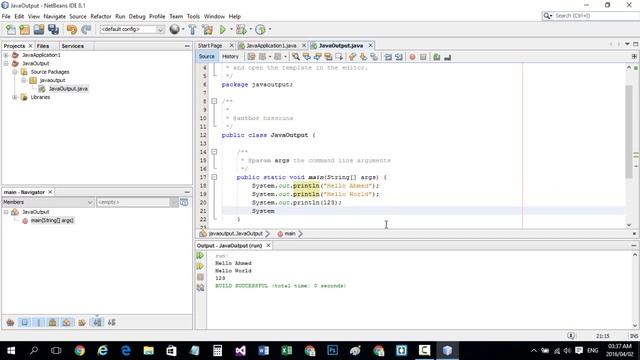Click the History view button

tap(230, 57)
